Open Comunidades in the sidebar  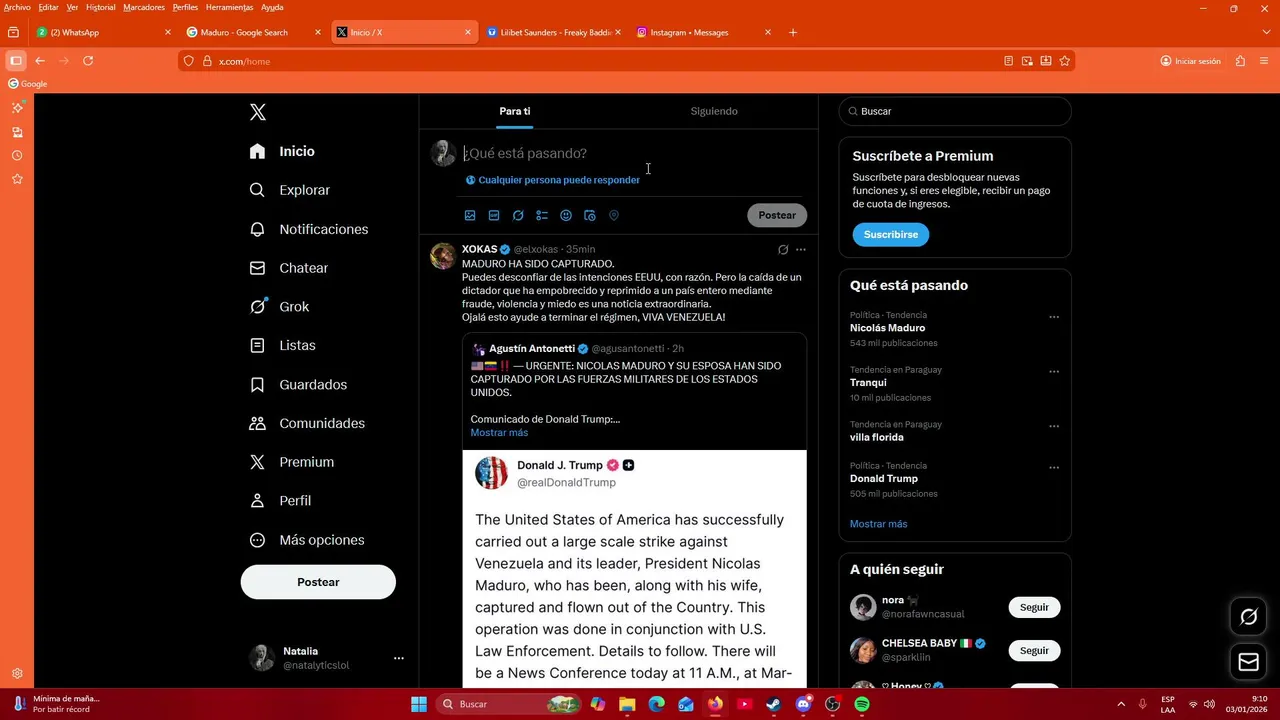[x=307, y=423]
